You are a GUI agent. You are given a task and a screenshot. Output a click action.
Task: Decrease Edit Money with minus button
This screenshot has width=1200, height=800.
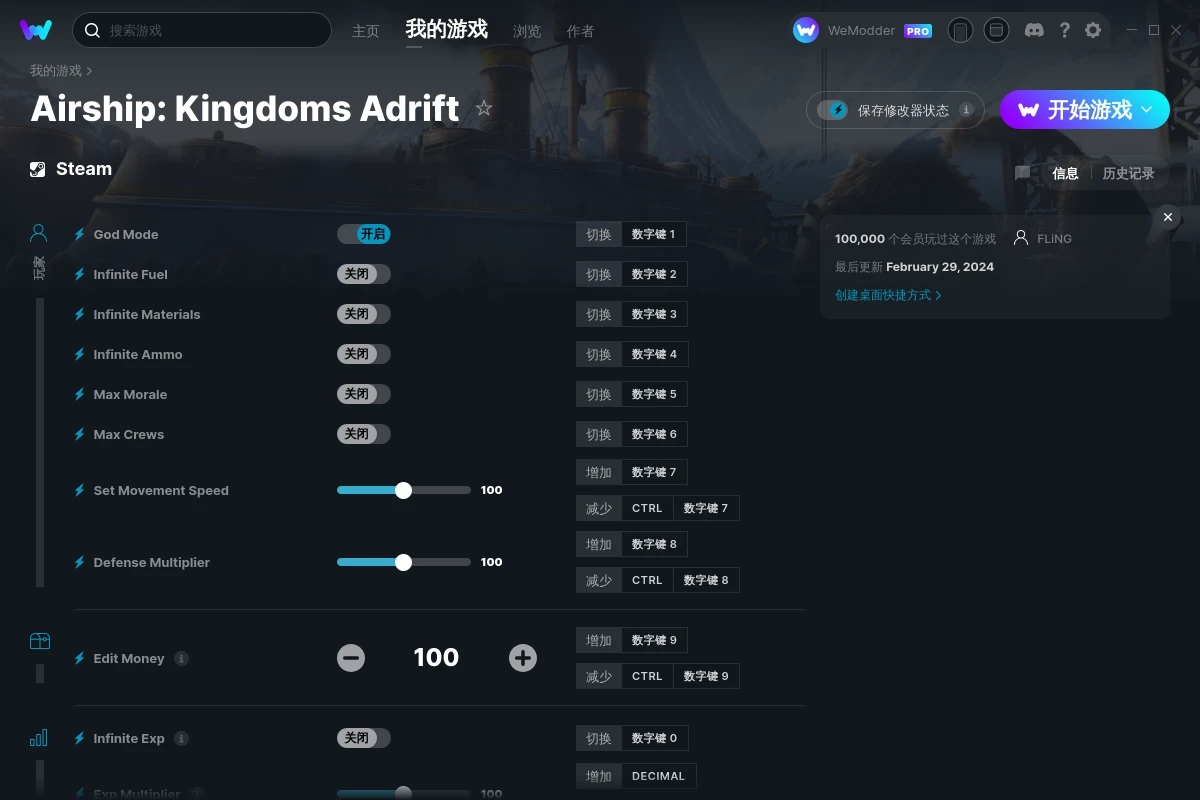[351, 658]
